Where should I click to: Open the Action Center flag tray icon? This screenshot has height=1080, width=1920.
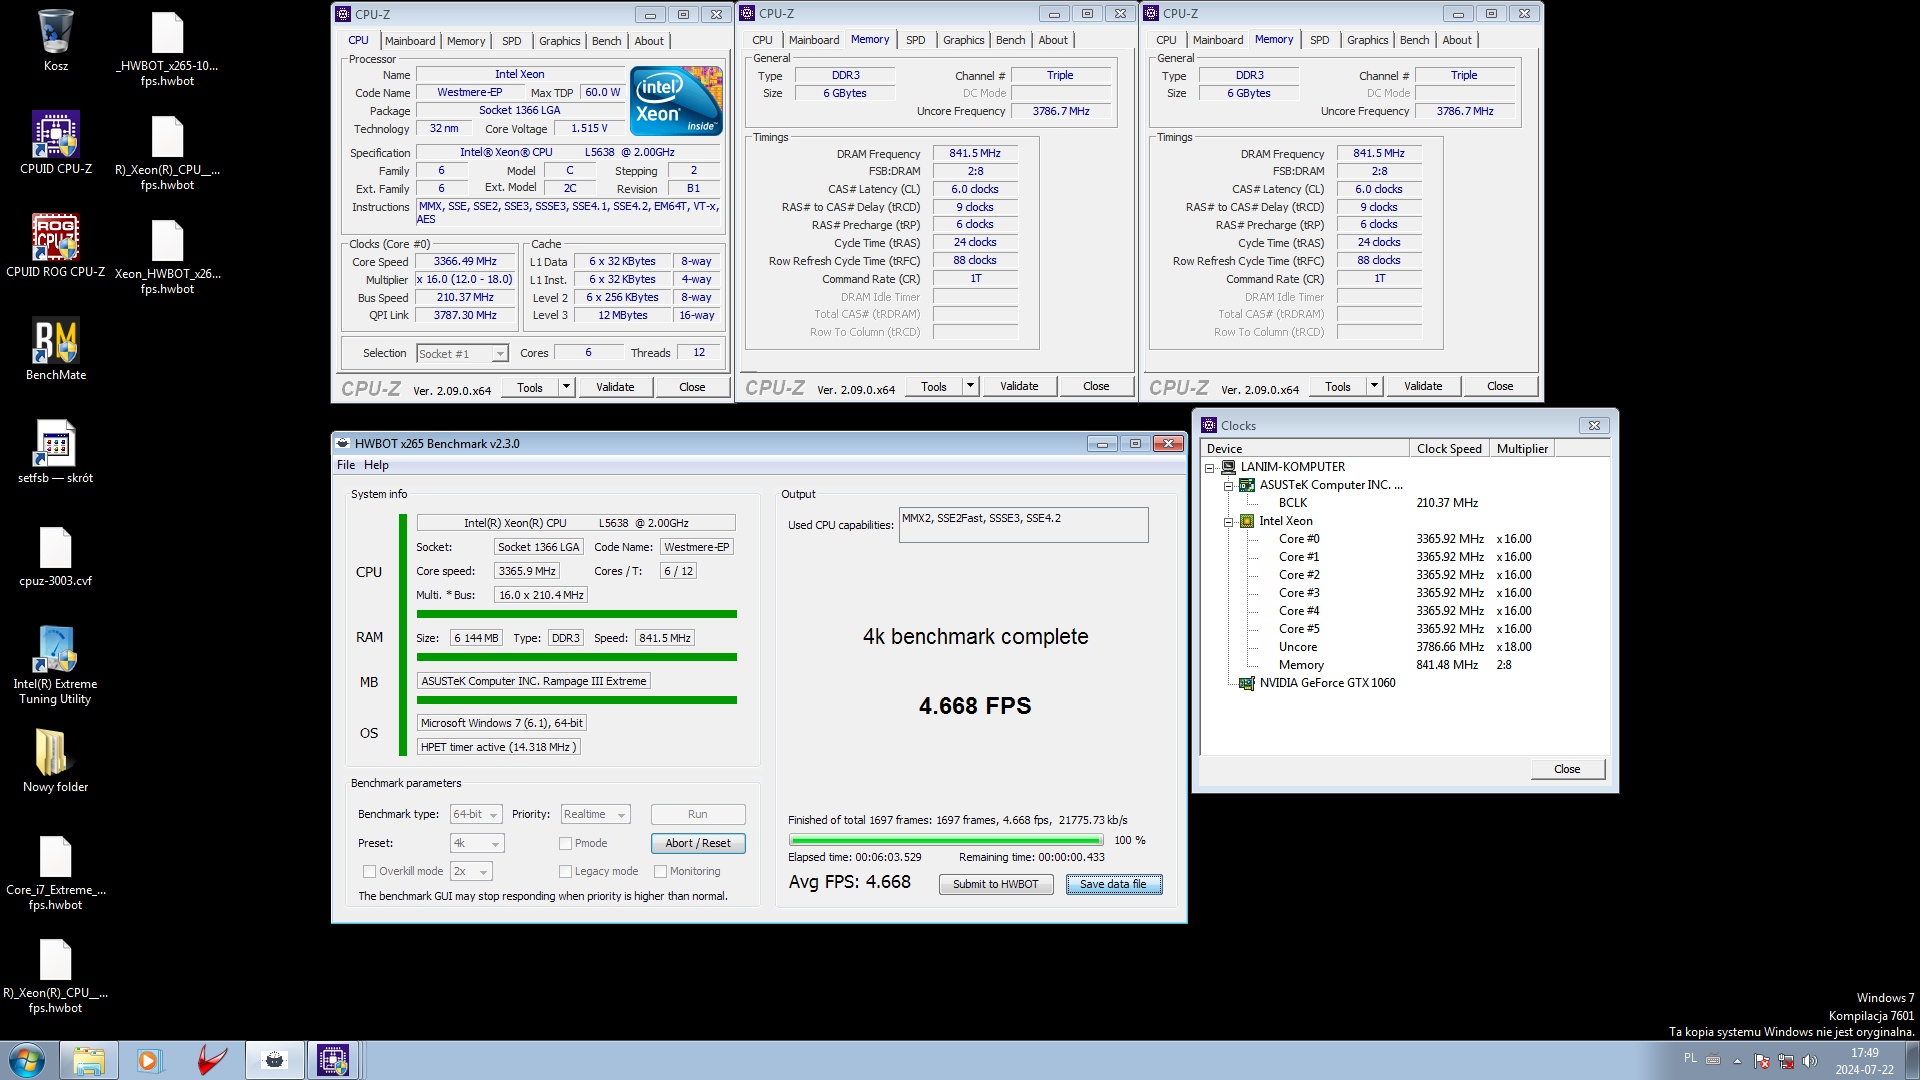pyautogui.click(x=1761, y=1061)
